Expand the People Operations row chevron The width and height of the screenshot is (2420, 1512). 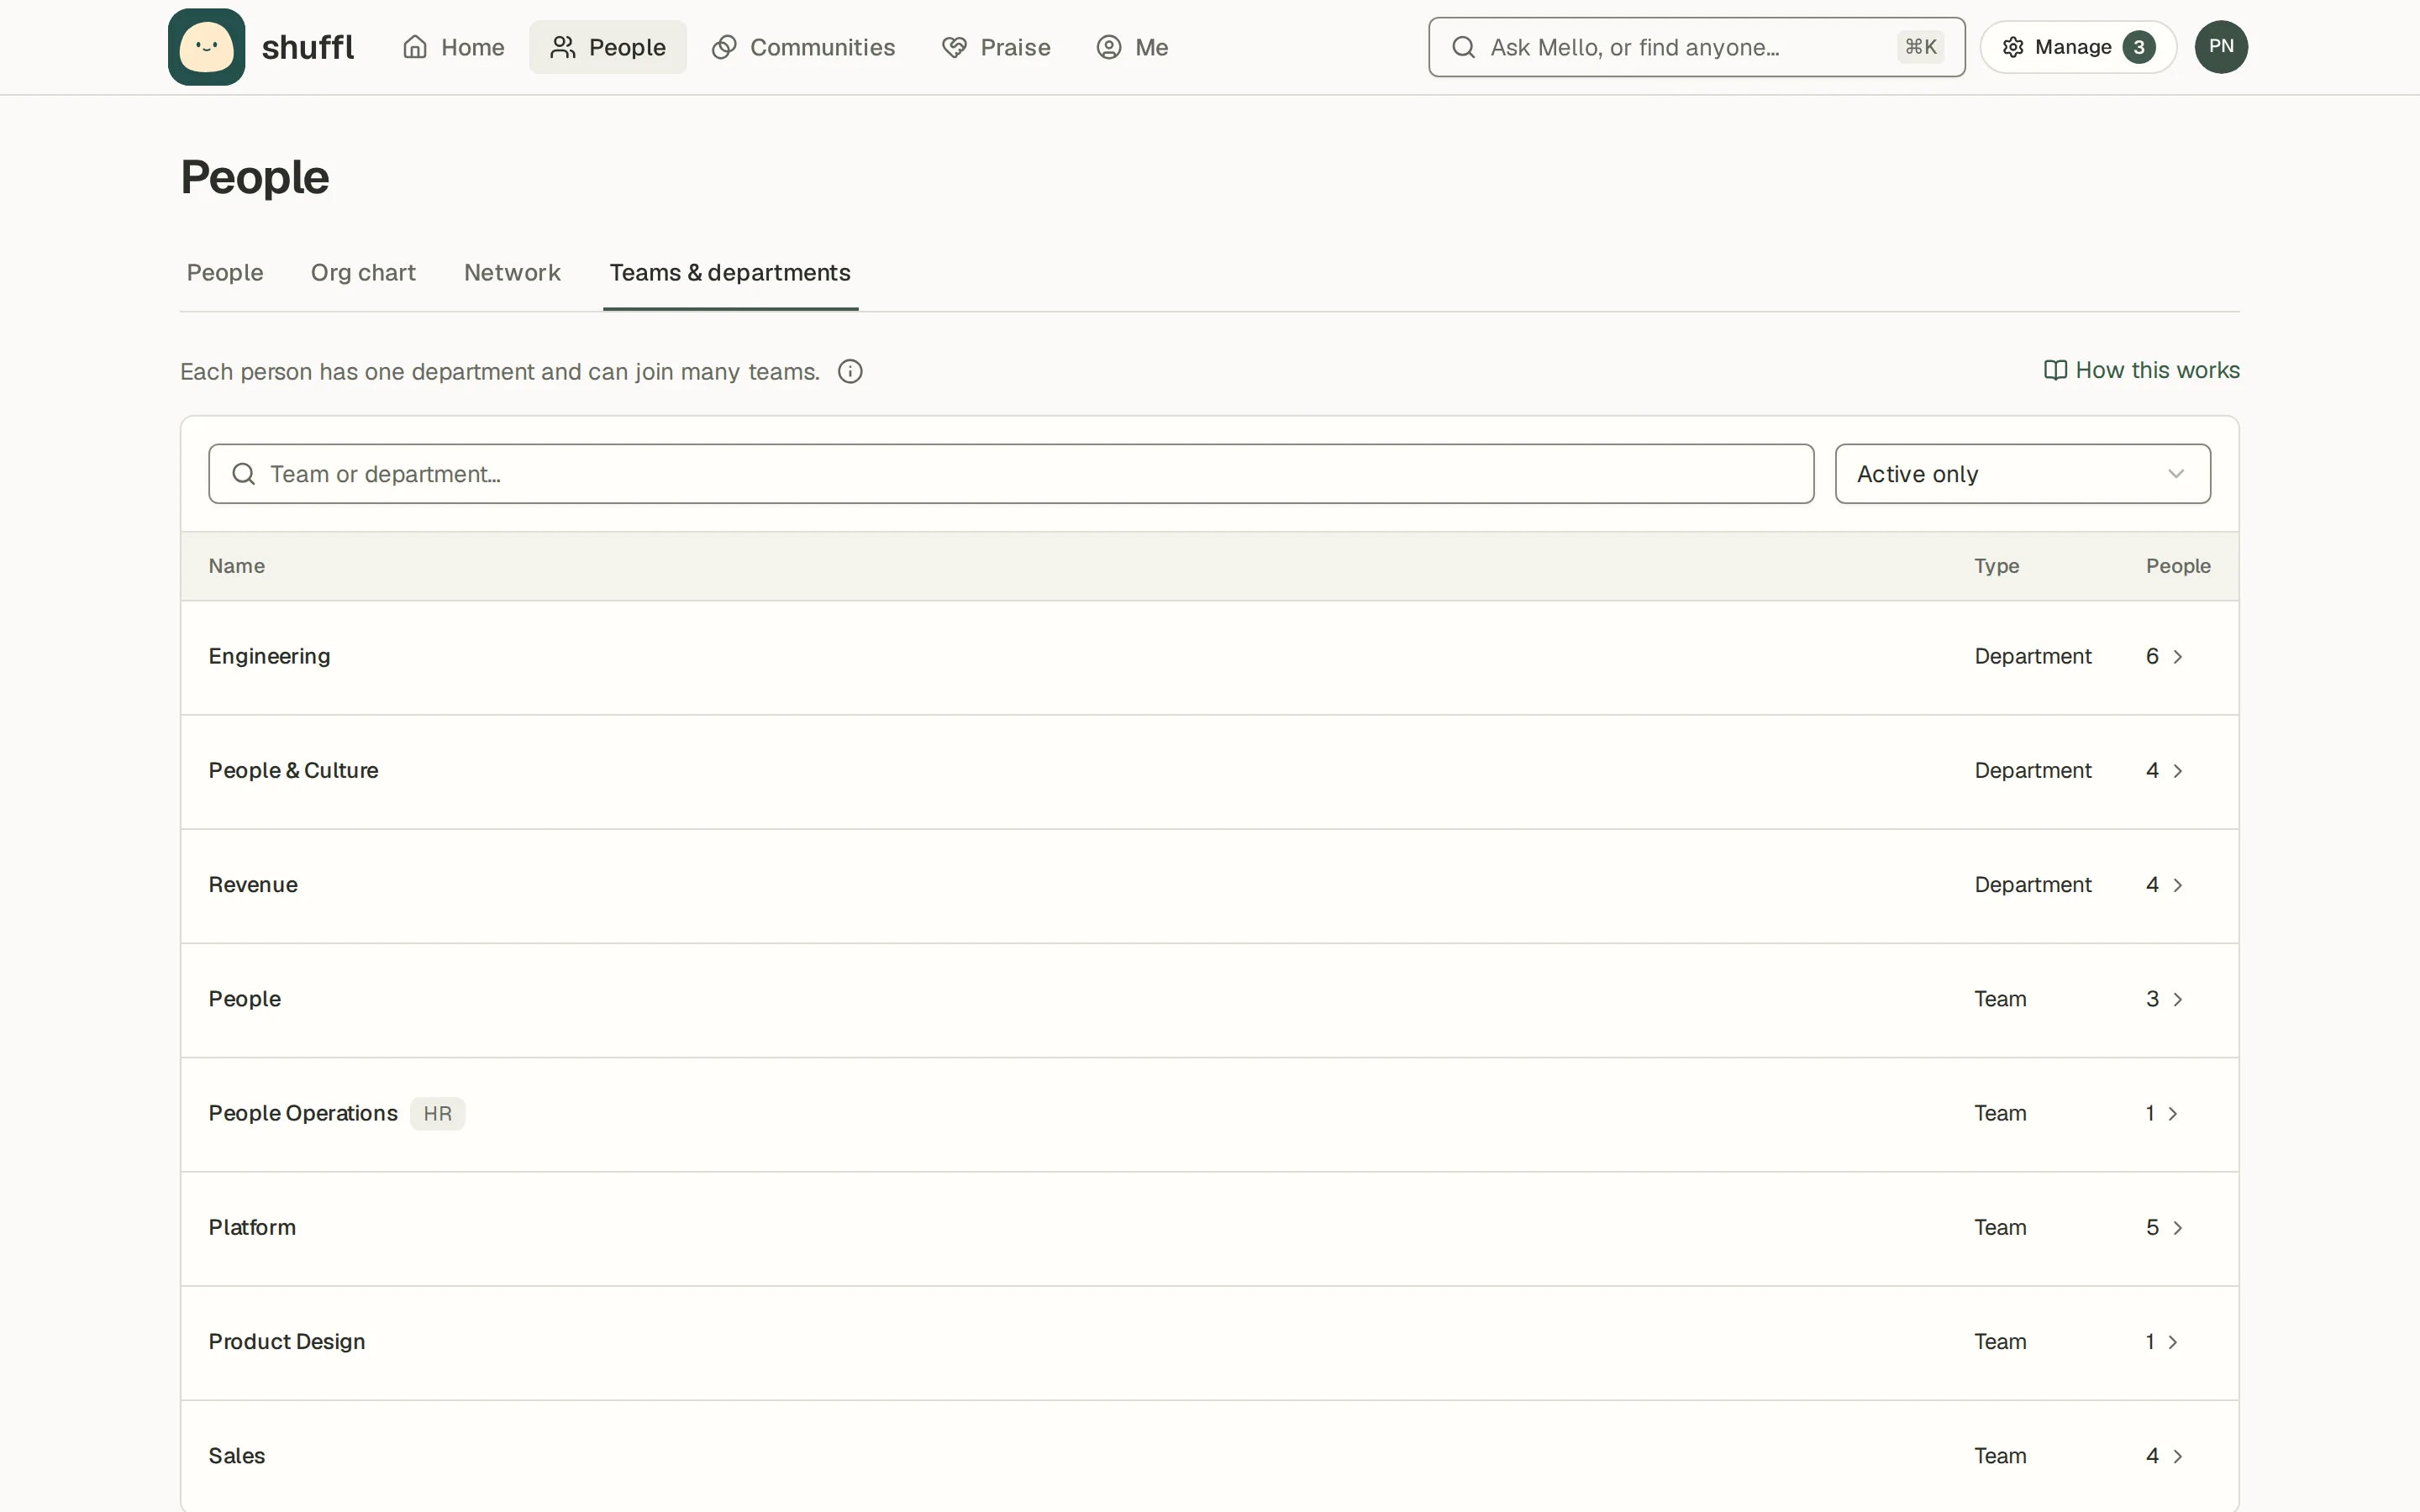[2172, 1113]
